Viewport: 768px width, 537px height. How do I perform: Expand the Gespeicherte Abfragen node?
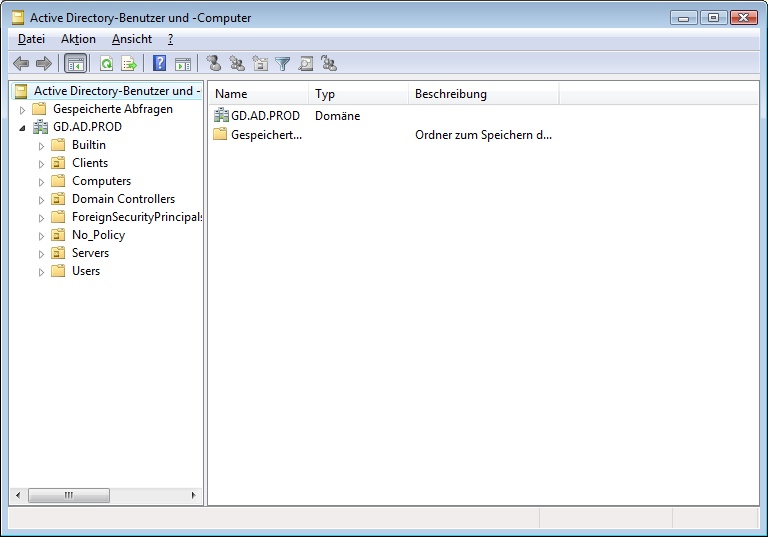(22, 110)
